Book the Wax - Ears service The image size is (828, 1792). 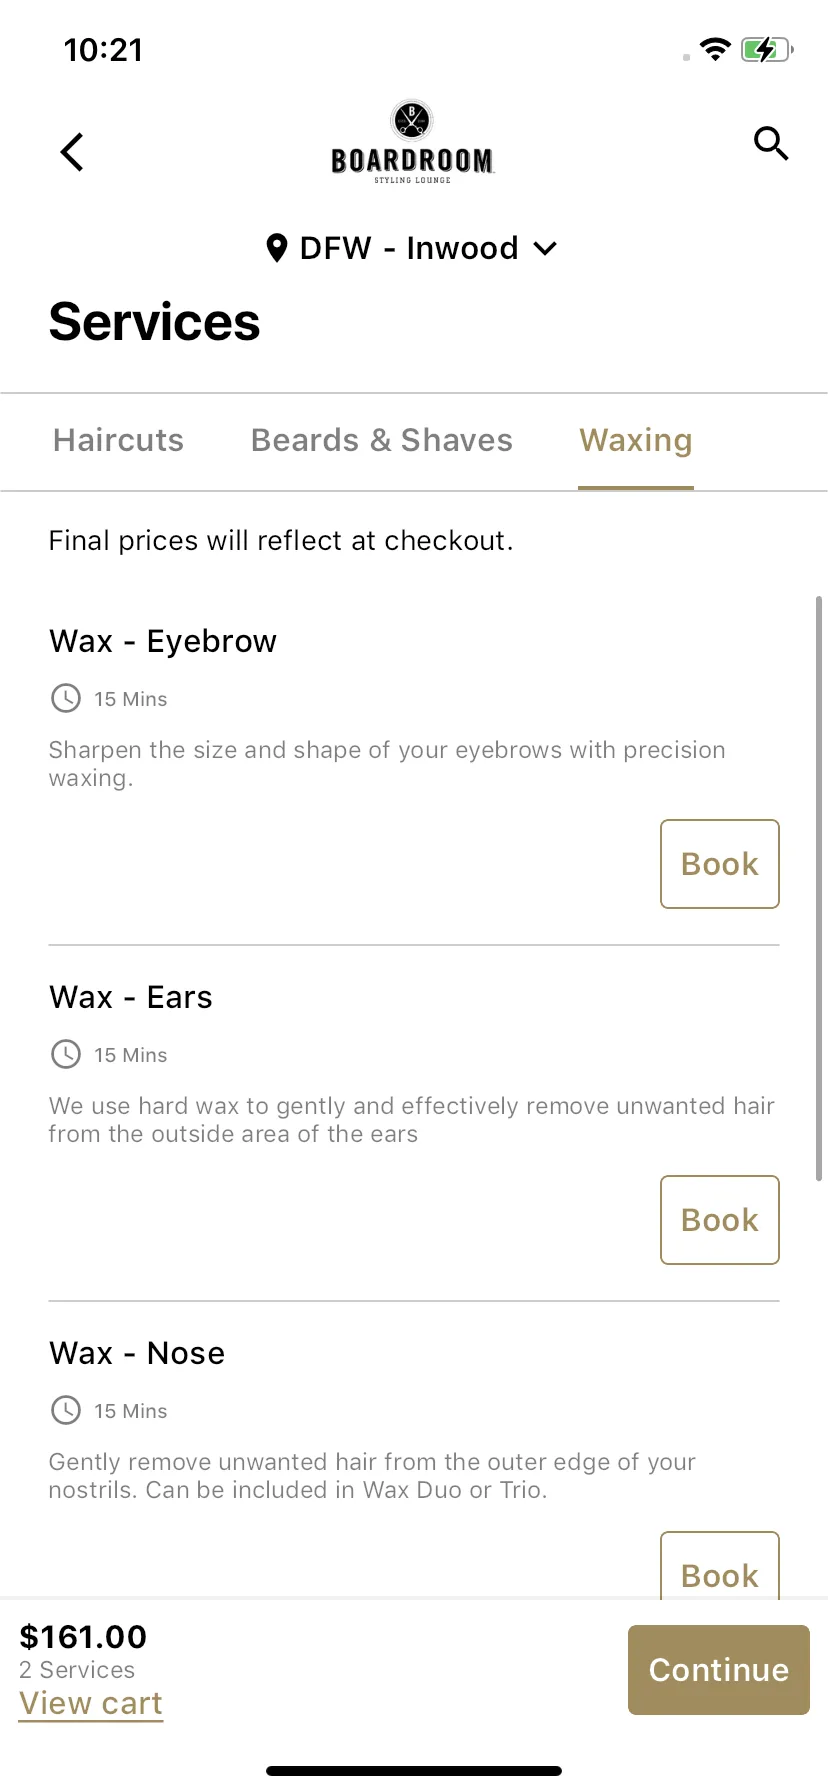click(720, 1220)
